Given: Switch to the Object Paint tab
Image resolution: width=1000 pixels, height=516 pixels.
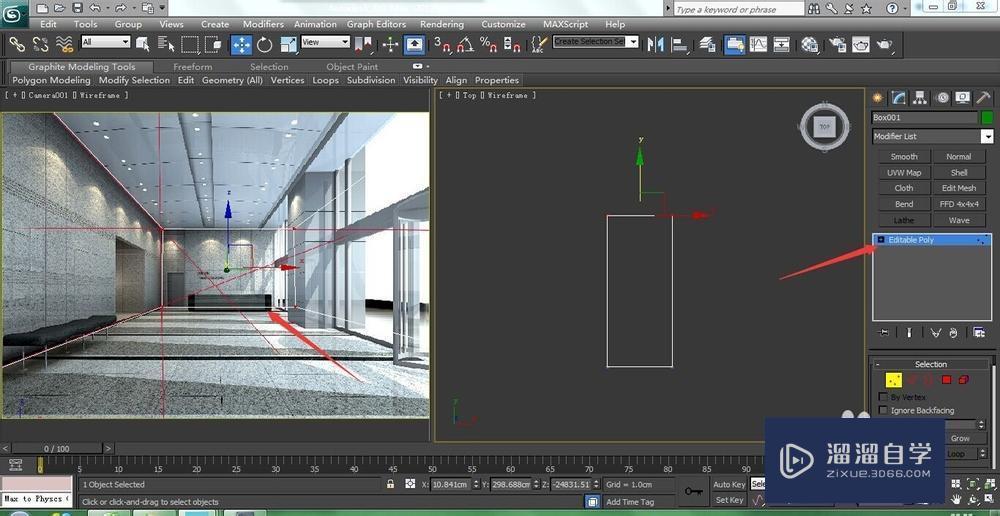Looking at the screenshot, I should [352, 66].
